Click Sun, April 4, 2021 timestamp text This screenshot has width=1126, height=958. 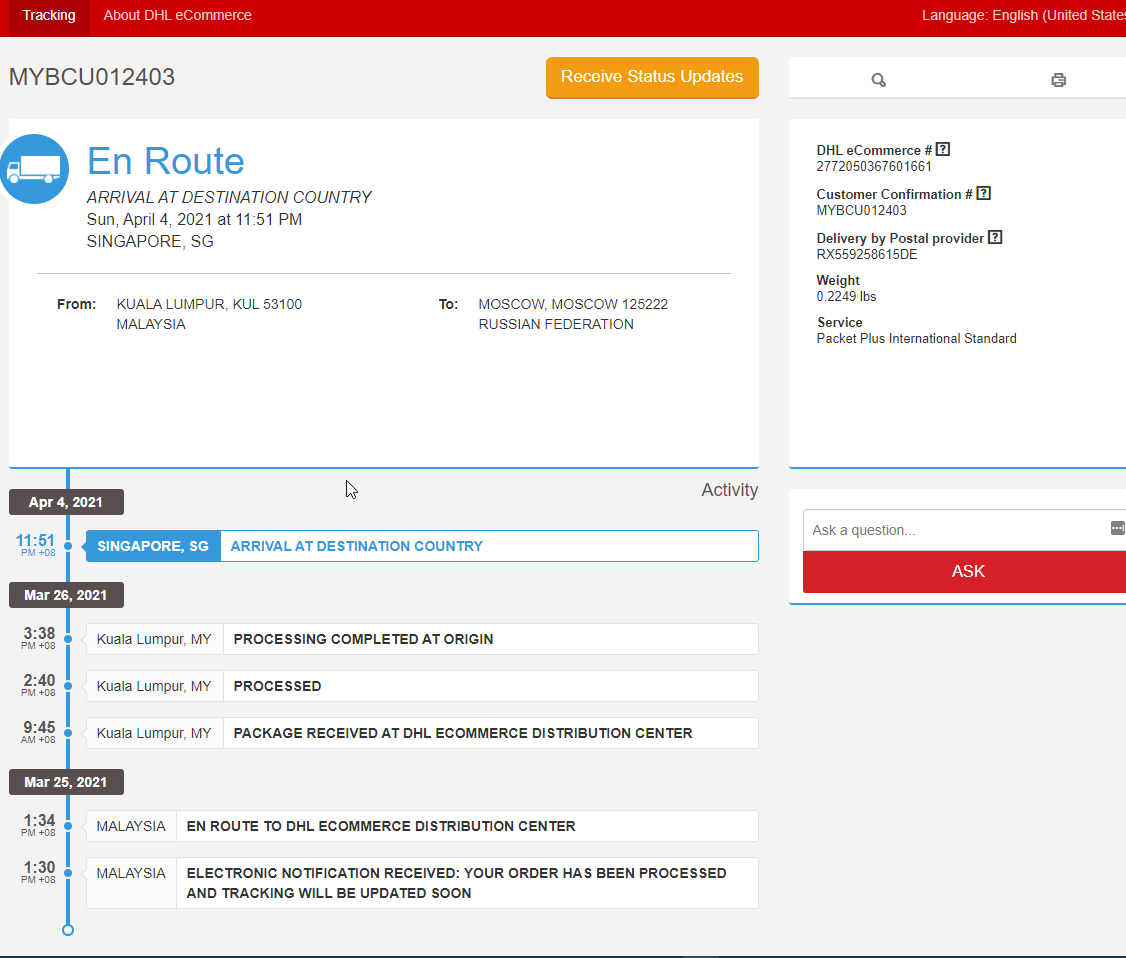(x=194, y=220)
